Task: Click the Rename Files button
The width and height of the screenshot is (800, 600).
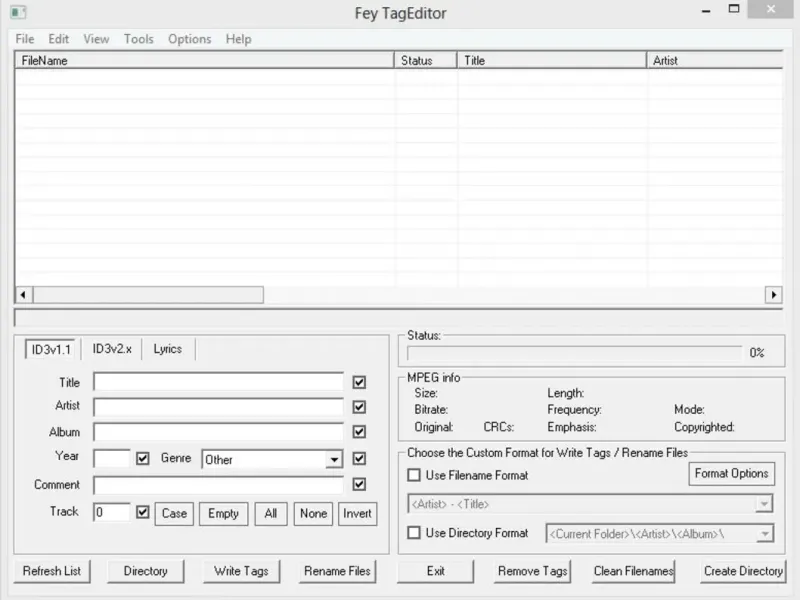Action: pos(337,571)
